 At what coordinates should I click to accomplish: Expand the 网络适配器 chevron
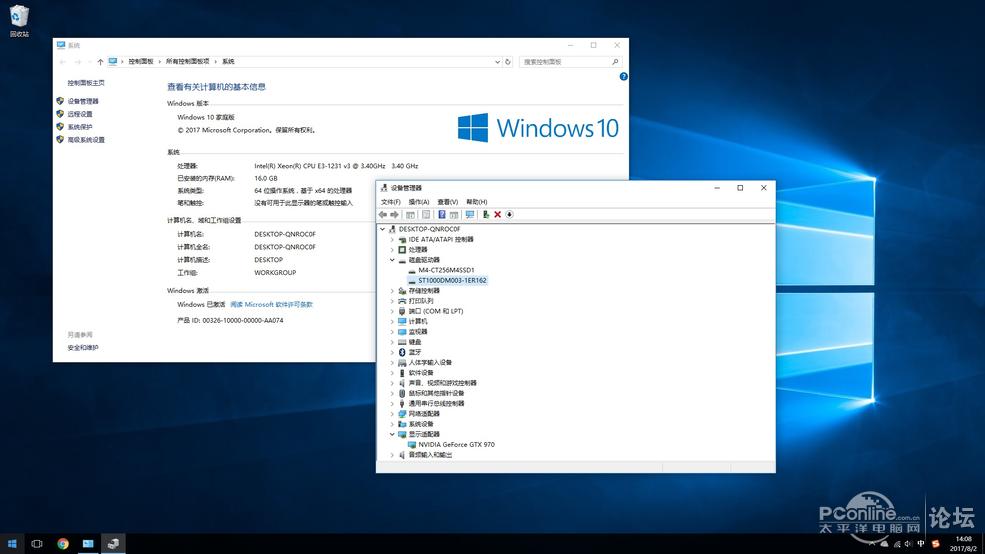tap(392, 414)
